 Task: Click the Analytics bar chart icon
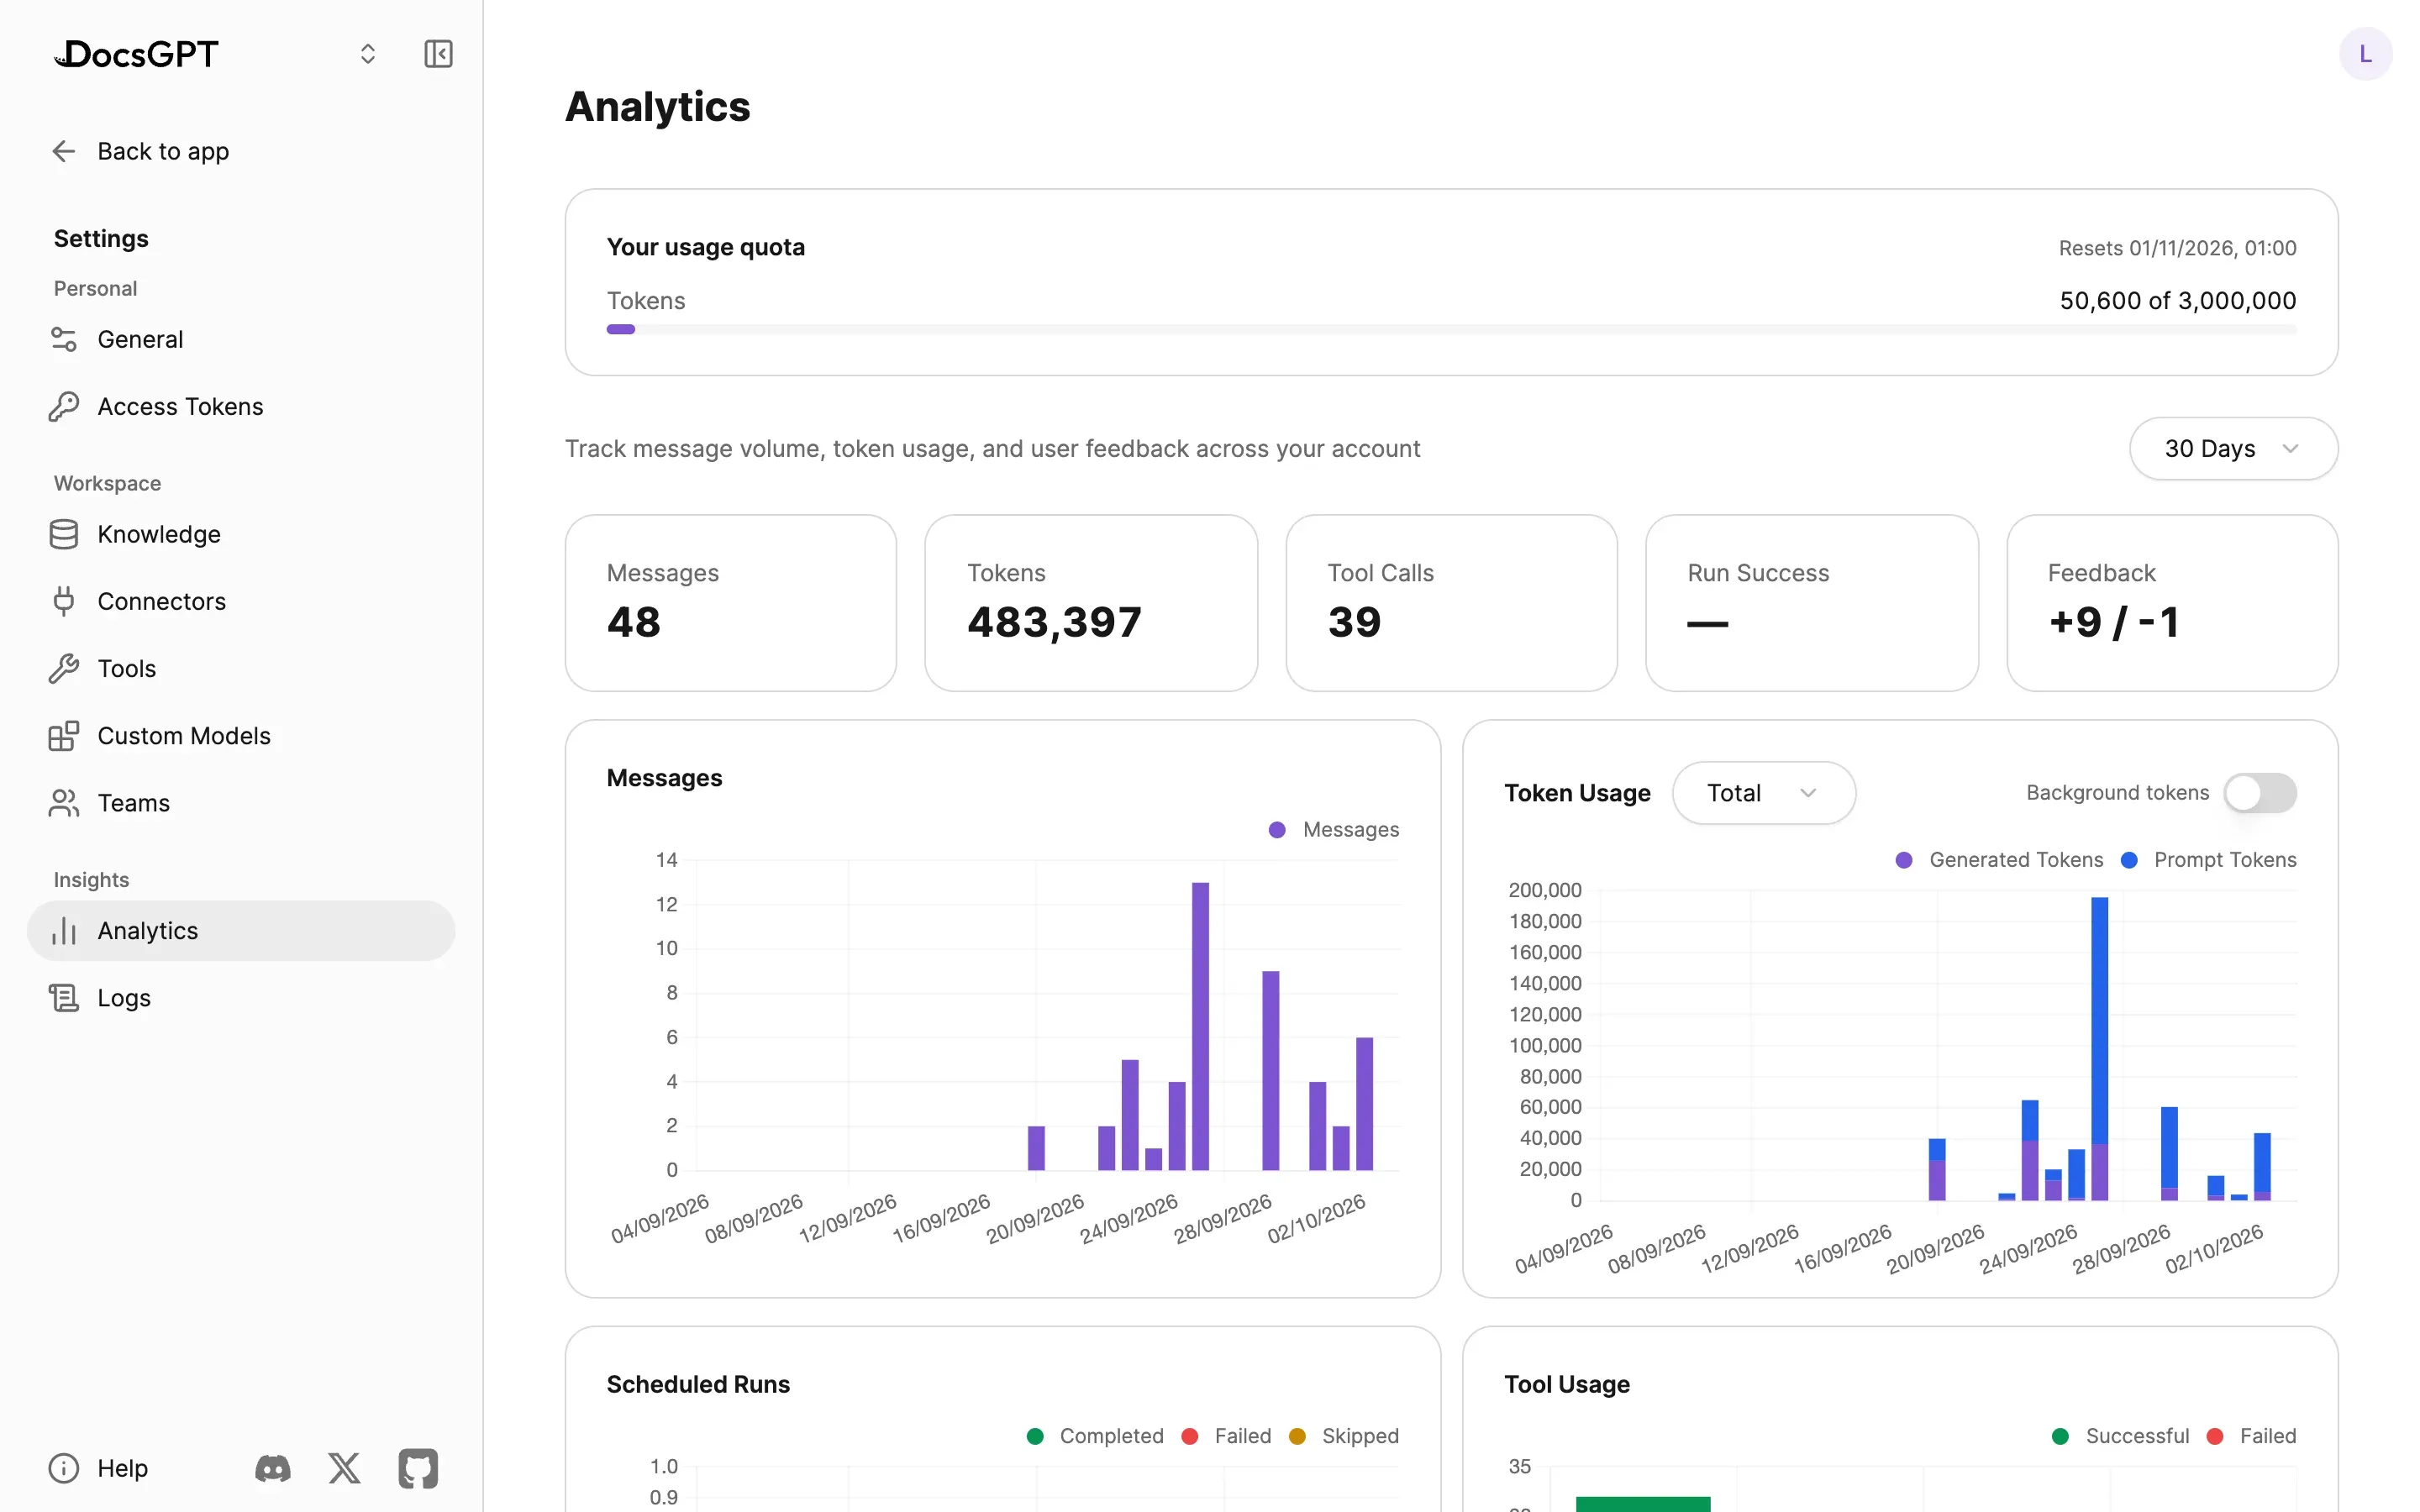click(x=64, y=930)
